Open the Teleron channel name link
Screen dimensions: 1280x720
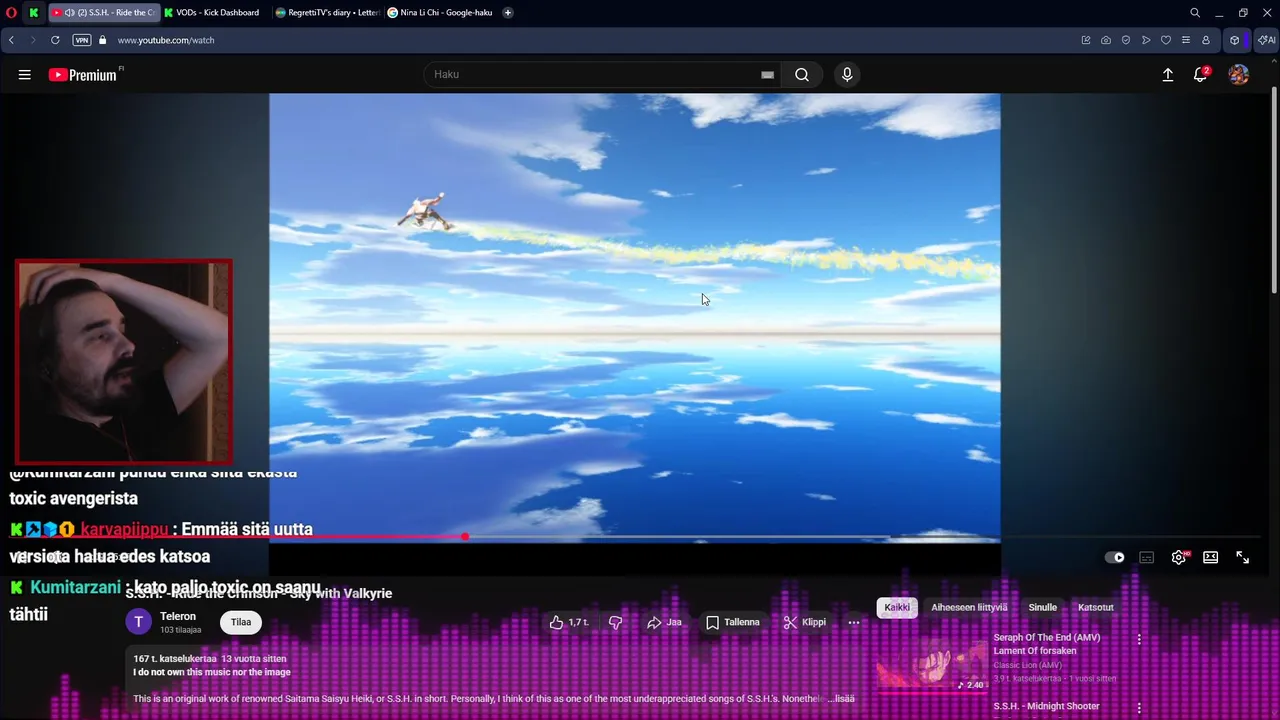coord(178,616)
